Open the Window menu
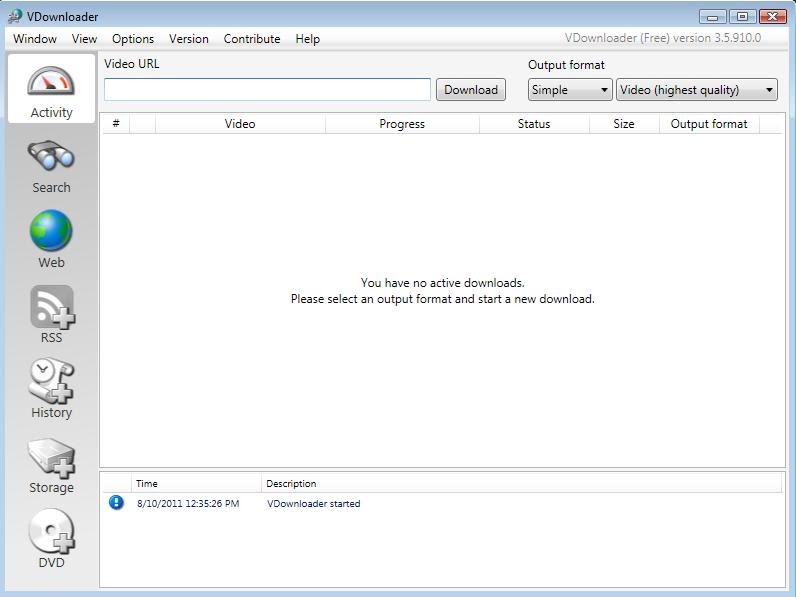Viewport: 796px width, 597px height. pos(35,39)
